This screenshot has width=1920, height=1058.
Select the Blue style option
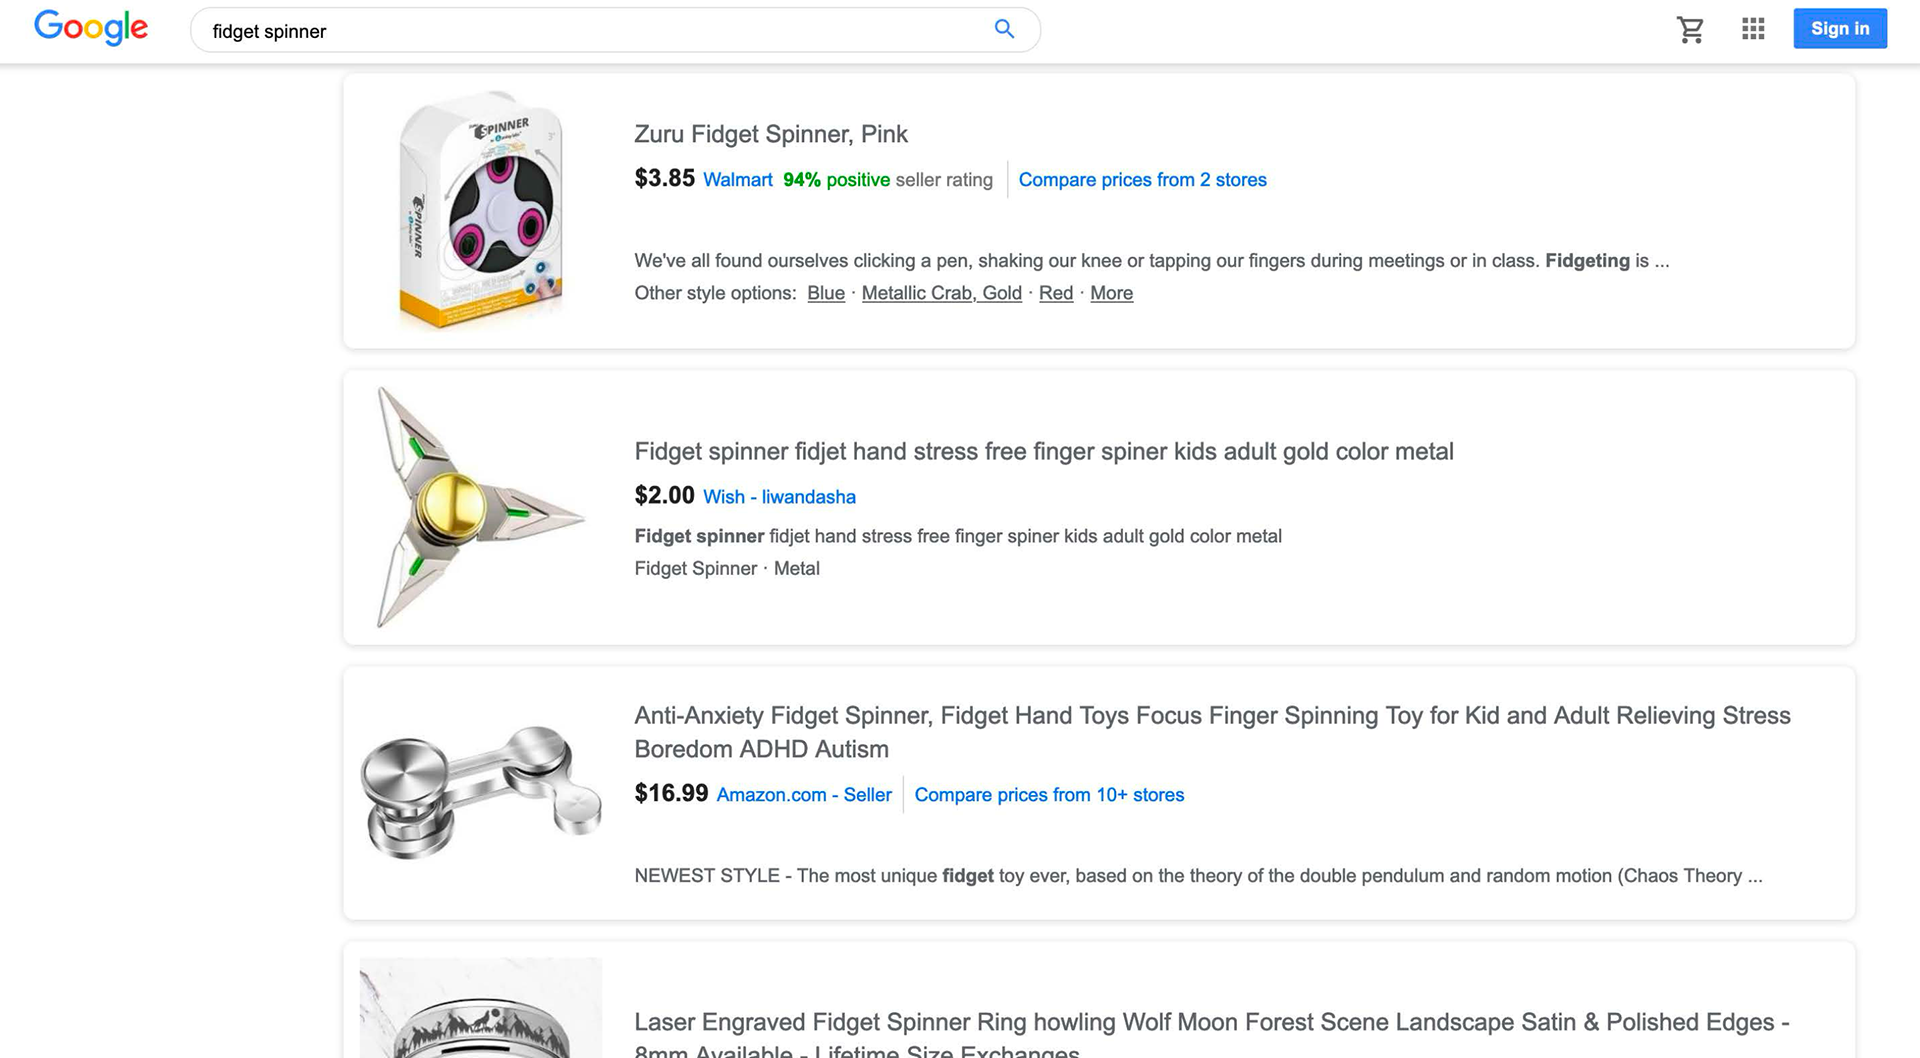pos(825,293)
